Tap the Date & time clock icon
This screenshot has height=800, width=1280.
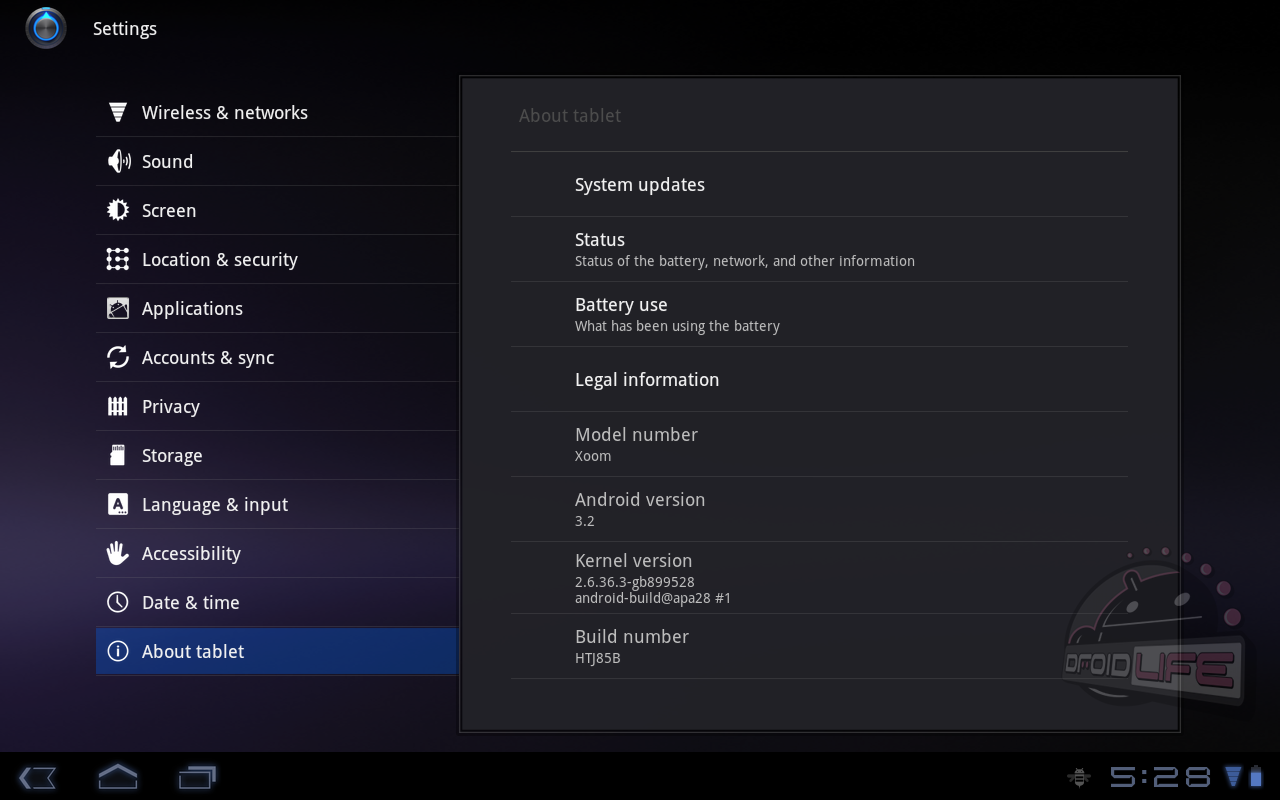118,602
